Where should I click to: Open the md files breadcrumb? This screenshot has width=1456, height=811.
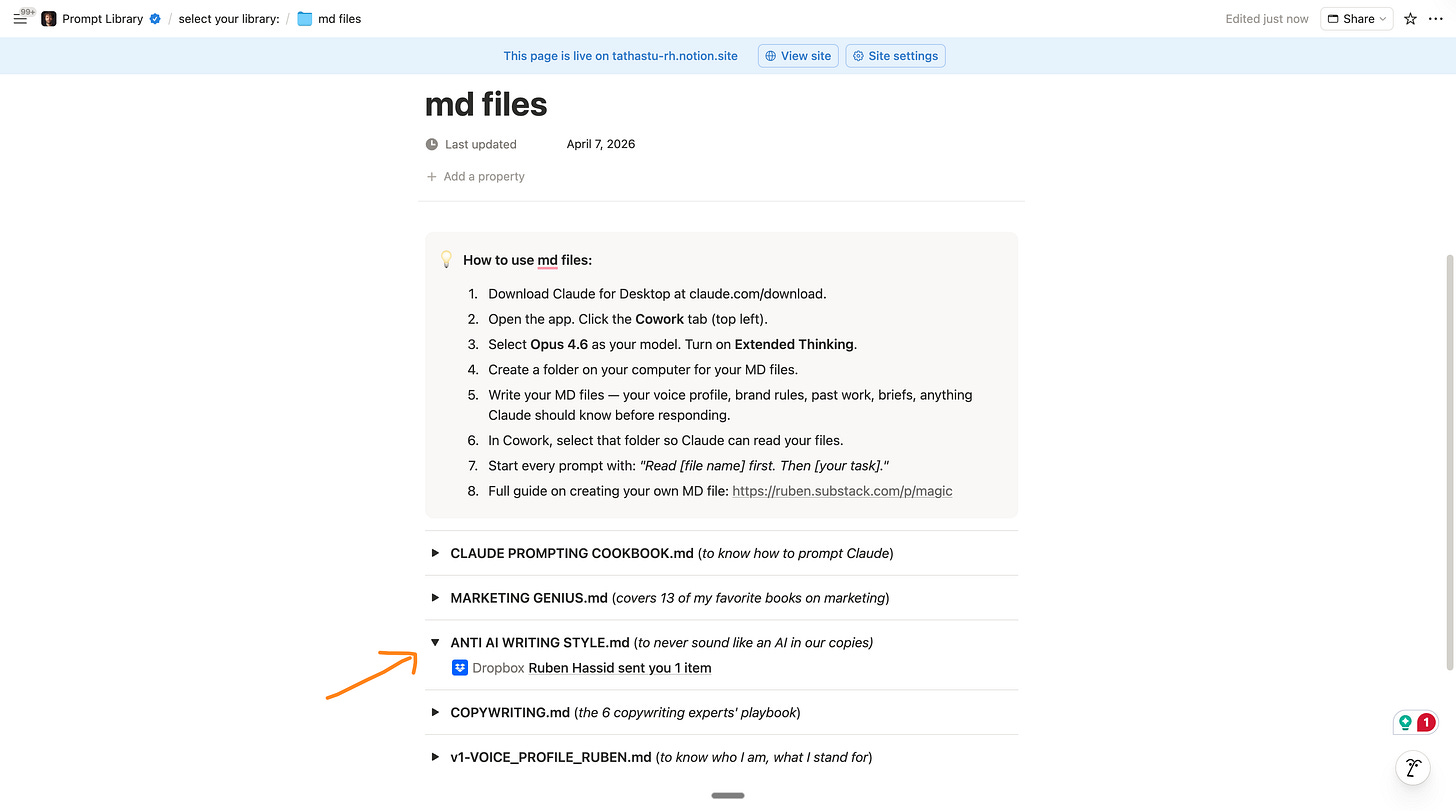(339, 19)
